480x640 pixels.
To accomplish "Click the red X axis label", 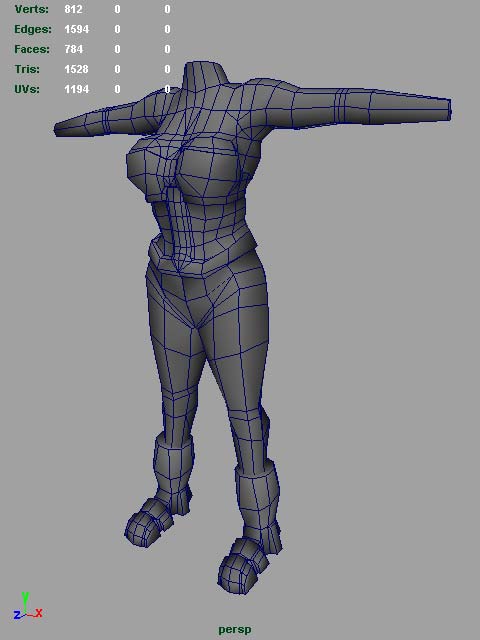I will [x=39, y=613].
